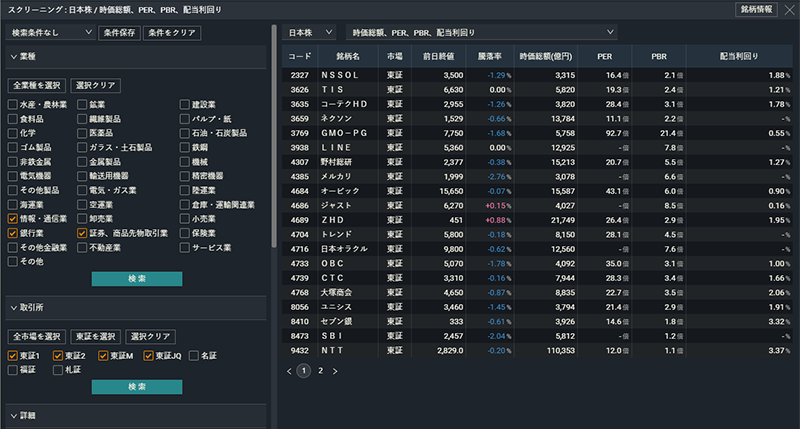Select results page 1
The height and width of the screenshot is (429, 800).
pyautogui.click(x=304, y=371)
